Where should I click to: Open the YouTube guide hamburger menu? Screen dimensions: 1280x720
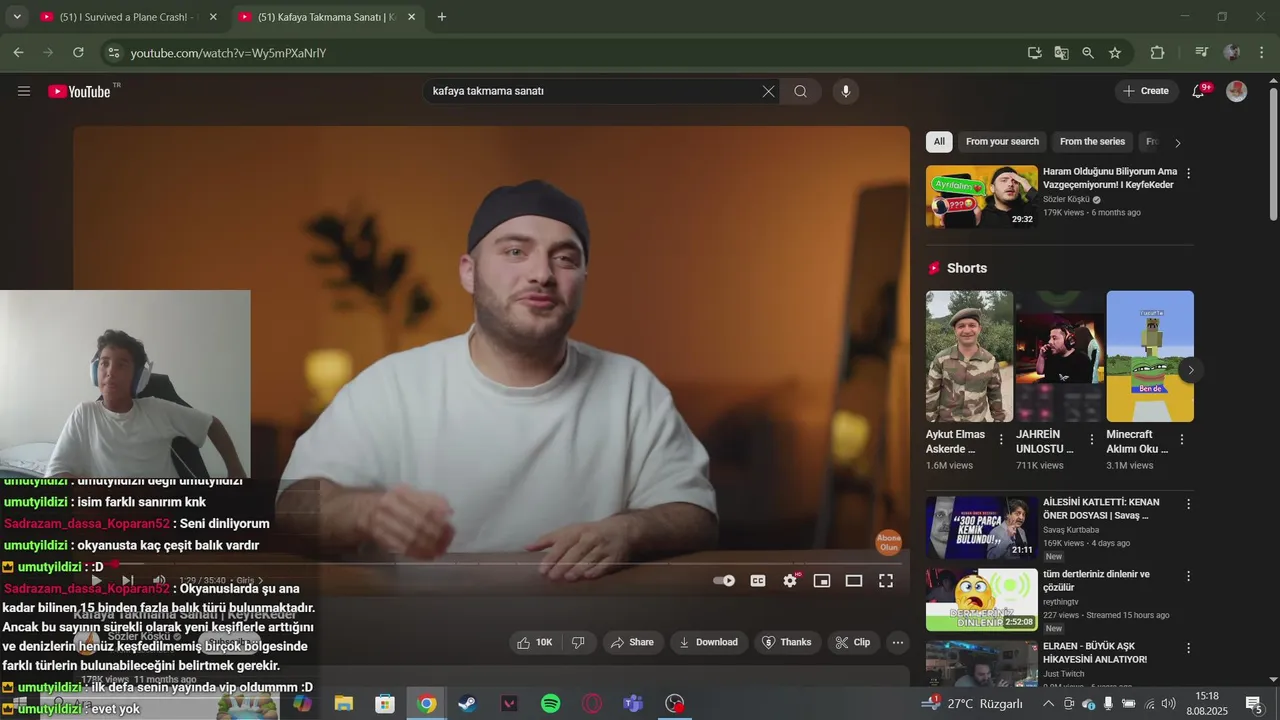(24, 91)
